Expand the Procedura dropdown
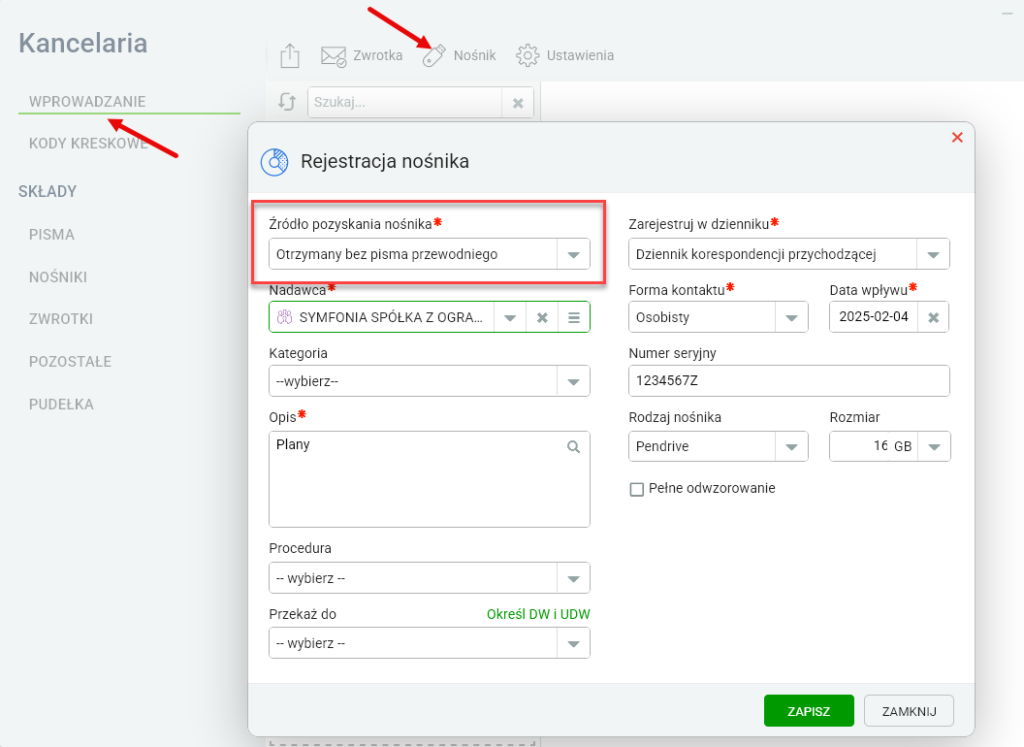The image size is (1024, 747). 573,579
